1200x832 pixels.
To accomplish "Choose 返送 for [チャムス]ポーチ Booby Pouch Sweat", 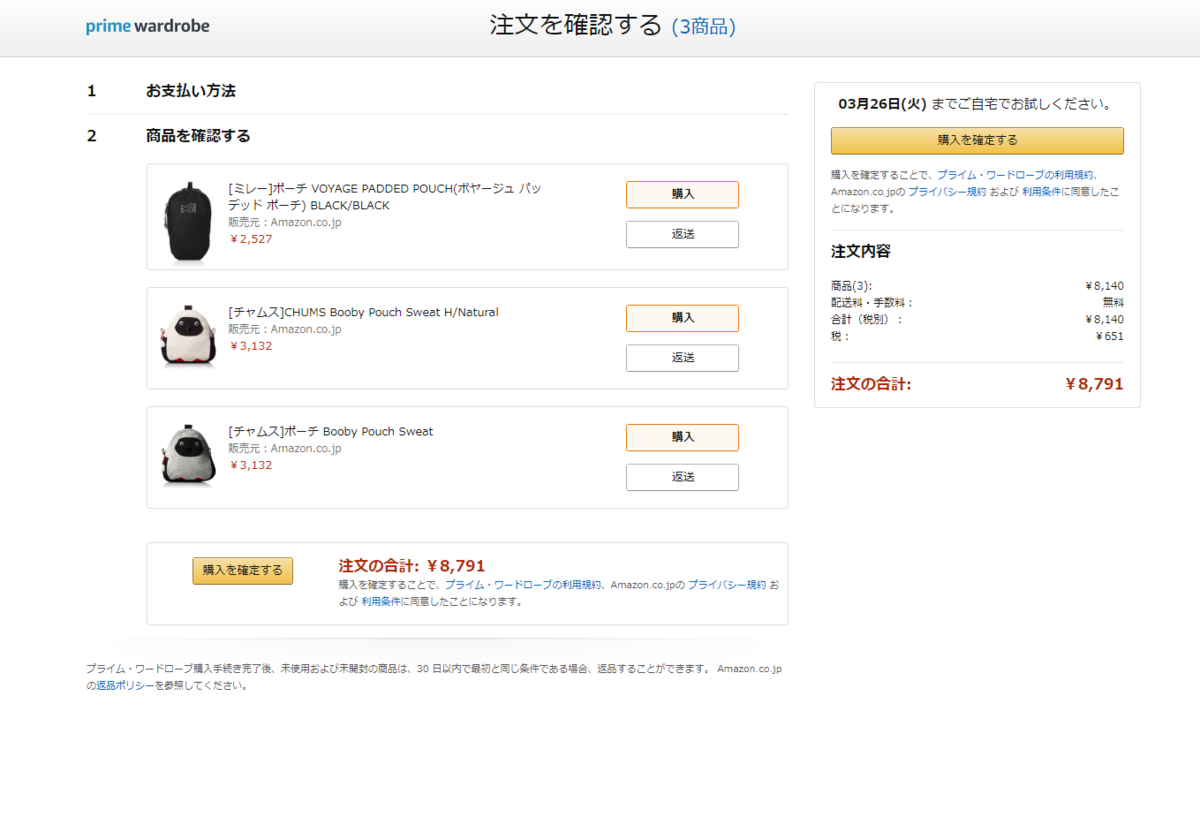I will click(x=682, y=477).
